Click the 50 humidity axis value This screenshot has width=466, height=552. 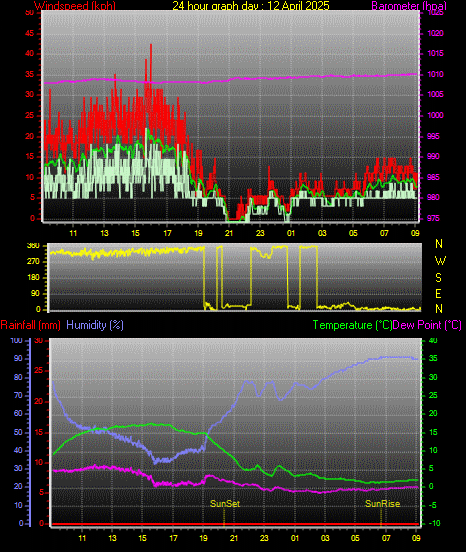(18, 432)
